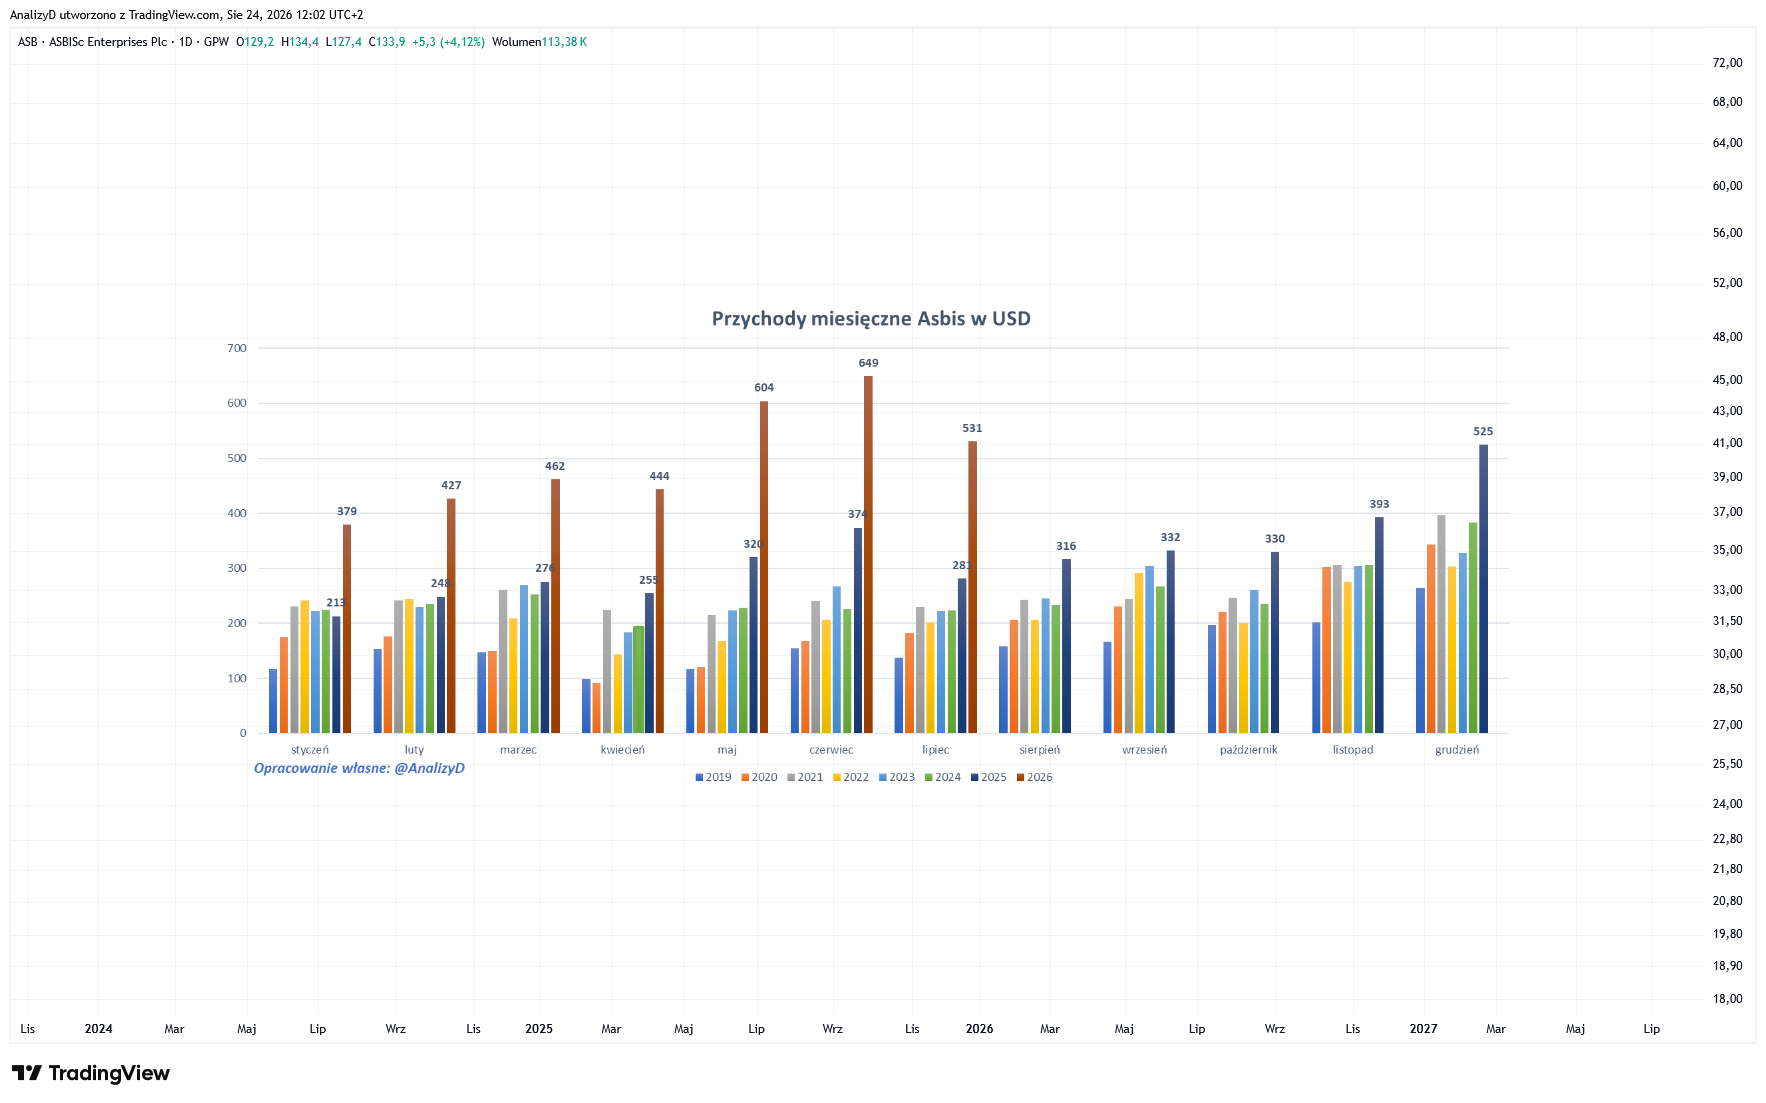Select the 2026 legend entry
Viewport: 1766px width, 1103px height.
click(x=1035, y=777)
